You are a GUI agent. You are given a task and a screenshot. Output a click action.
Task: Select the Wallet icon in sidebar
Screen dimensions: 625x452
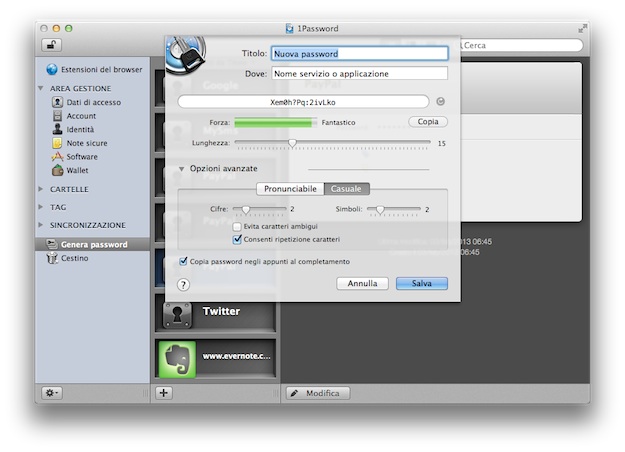coord(57,170)
